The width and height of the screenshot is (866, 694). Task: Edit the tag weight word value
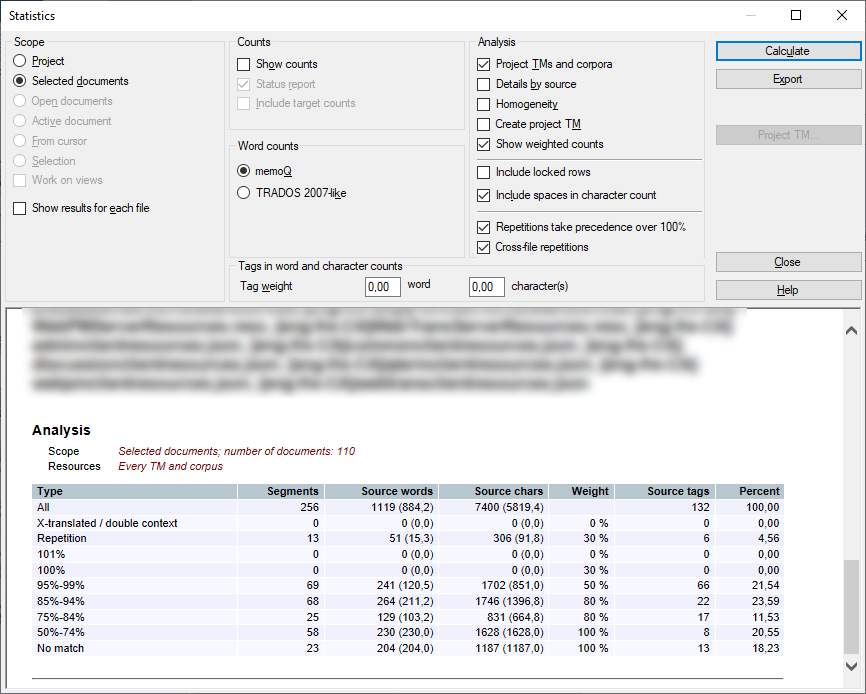click(x=382, y=286)
